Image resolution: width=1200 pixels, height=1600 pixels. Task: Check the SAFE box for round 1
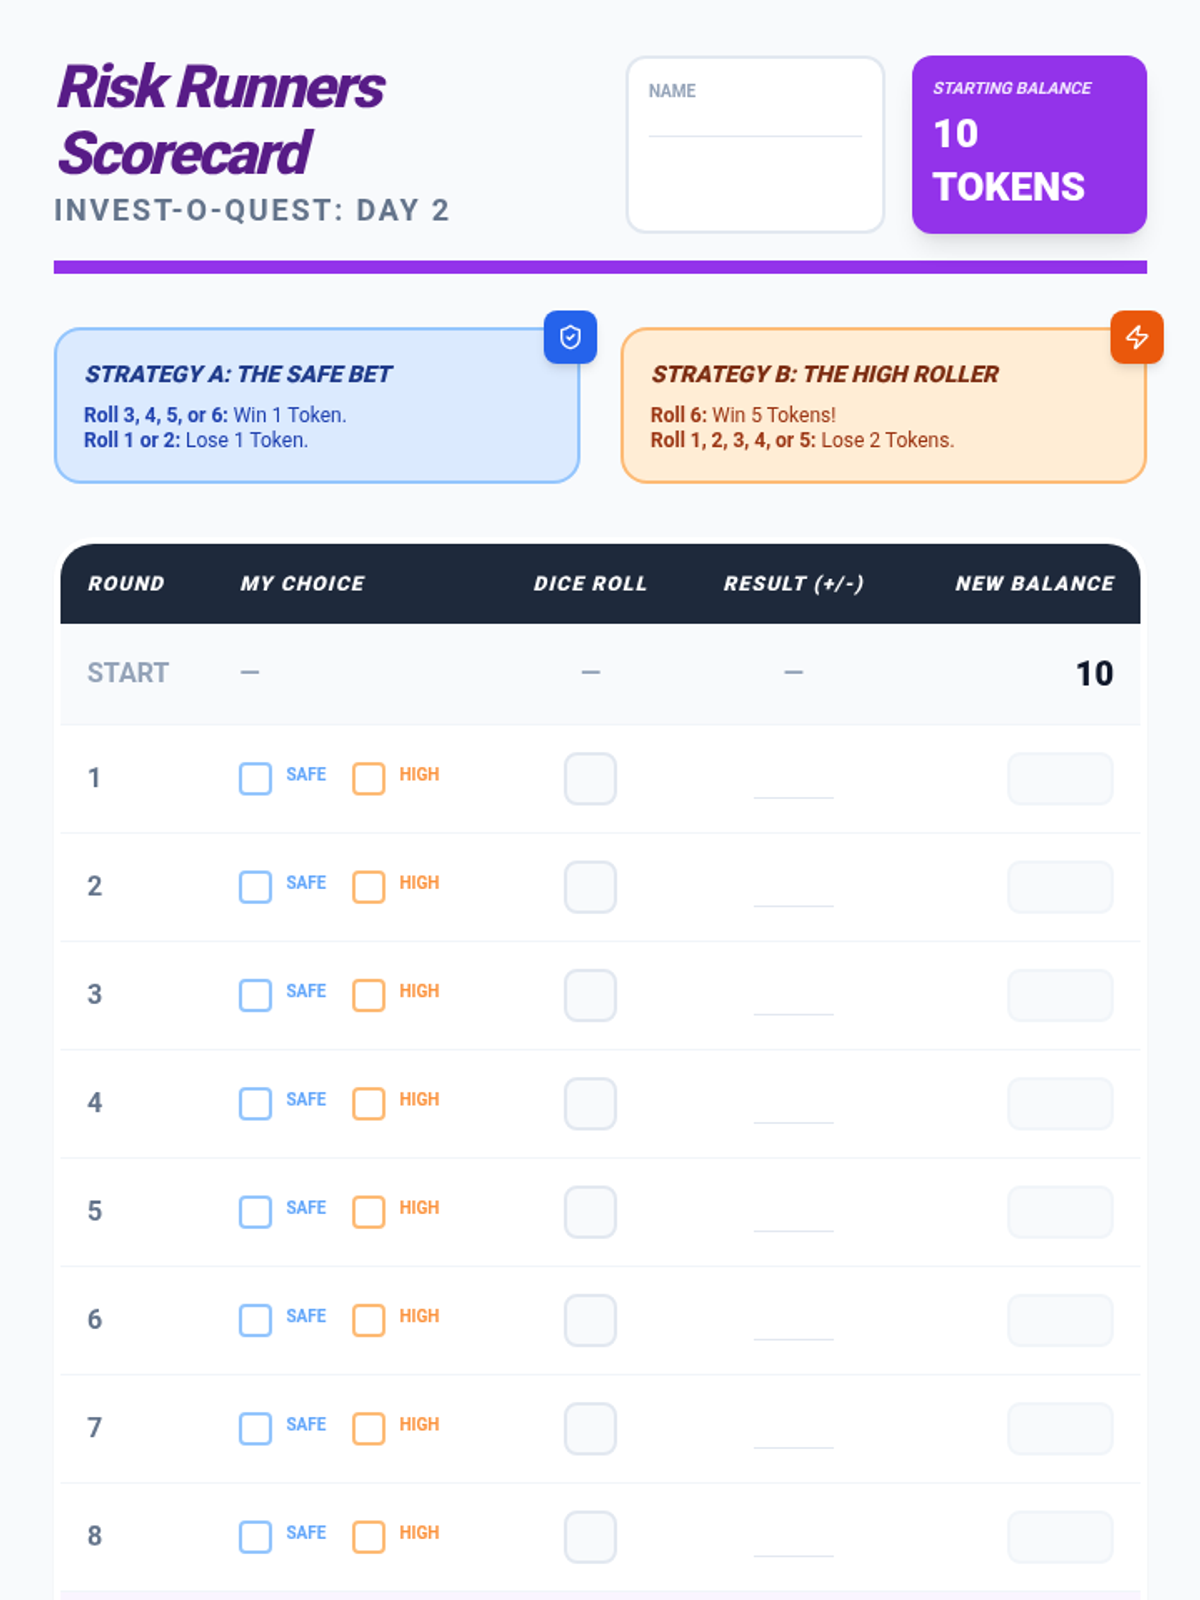pos(255,779)
